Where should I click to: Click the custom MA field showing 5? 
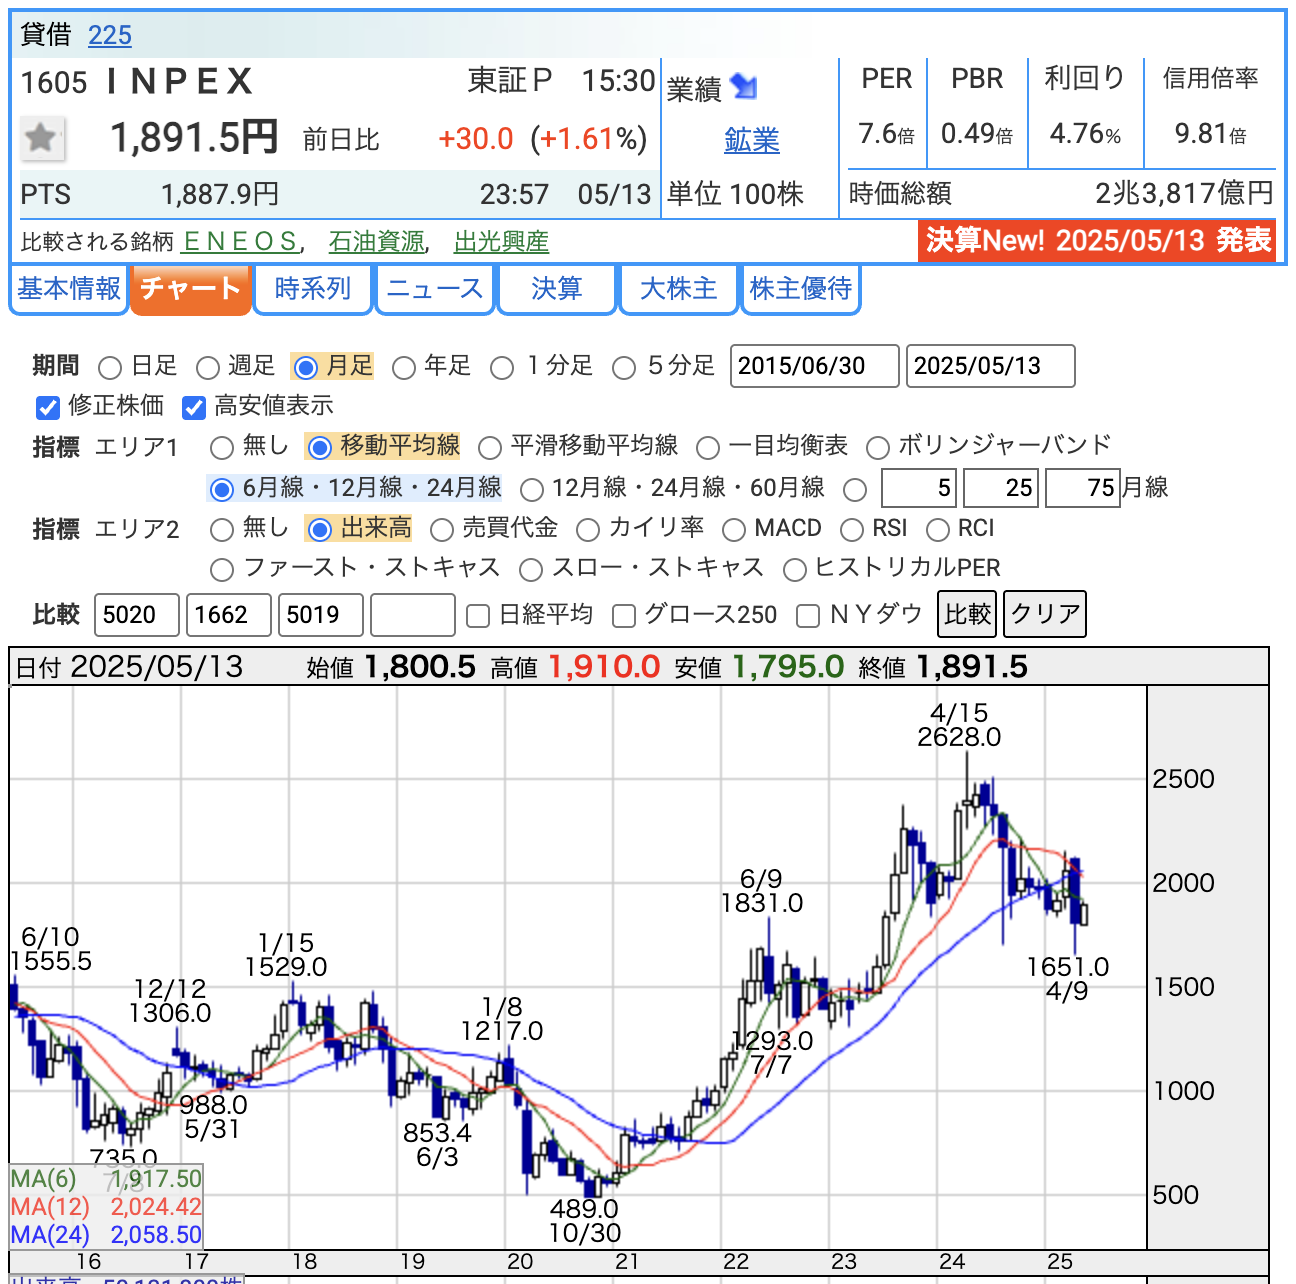[x=919, y=488]
